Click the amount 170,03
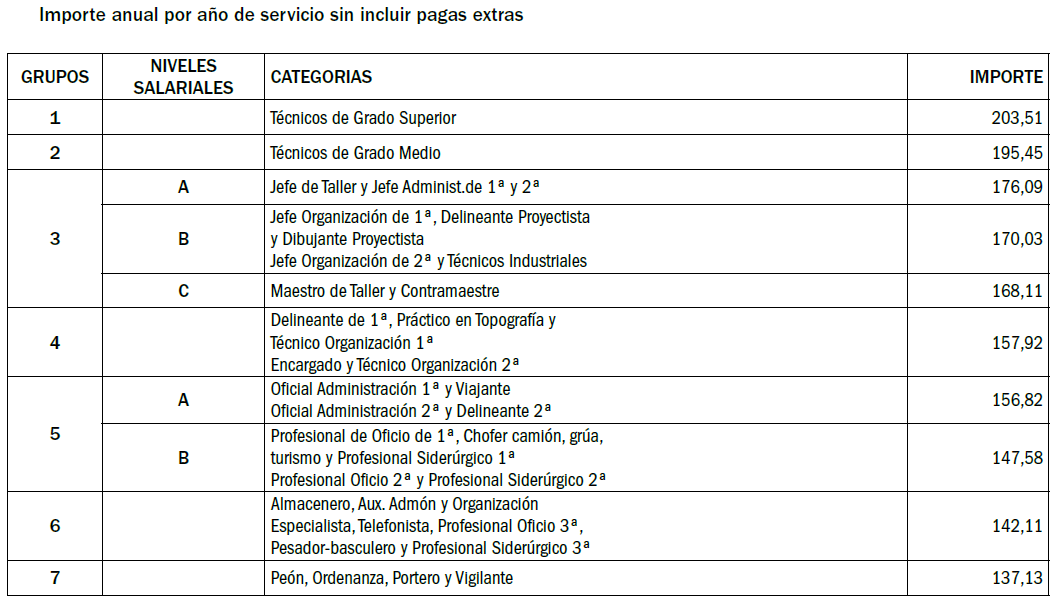The width and height of the screenshot is (1051, 603). pos(1018,239)
